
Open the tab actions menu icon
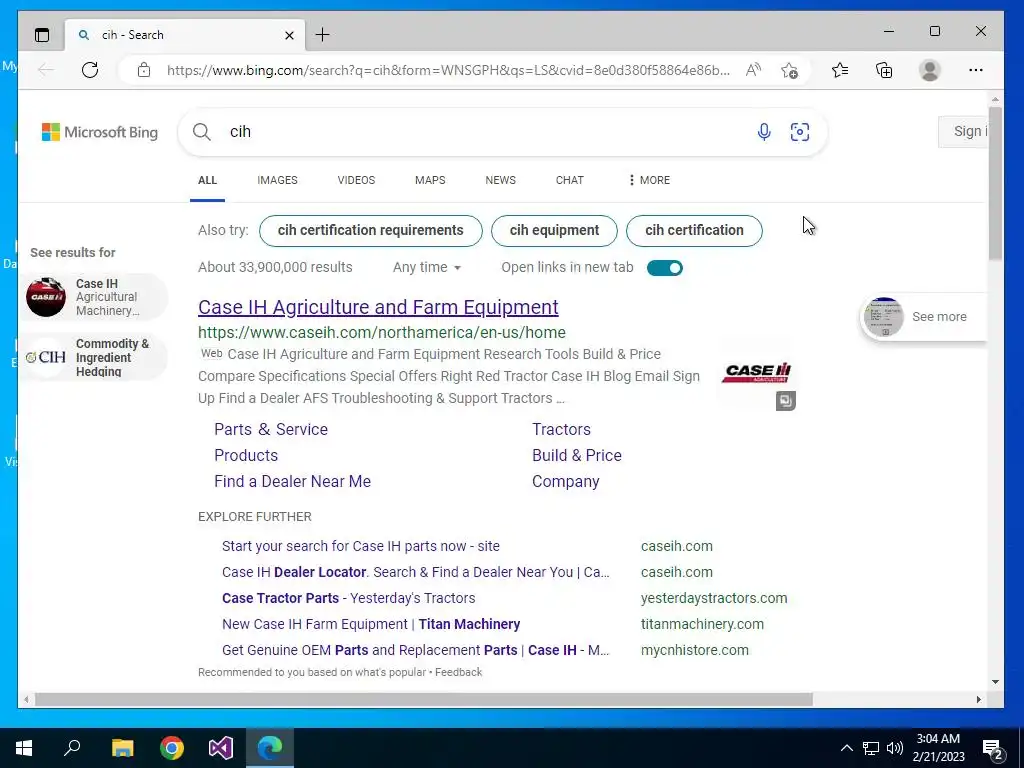coord(42,35)
